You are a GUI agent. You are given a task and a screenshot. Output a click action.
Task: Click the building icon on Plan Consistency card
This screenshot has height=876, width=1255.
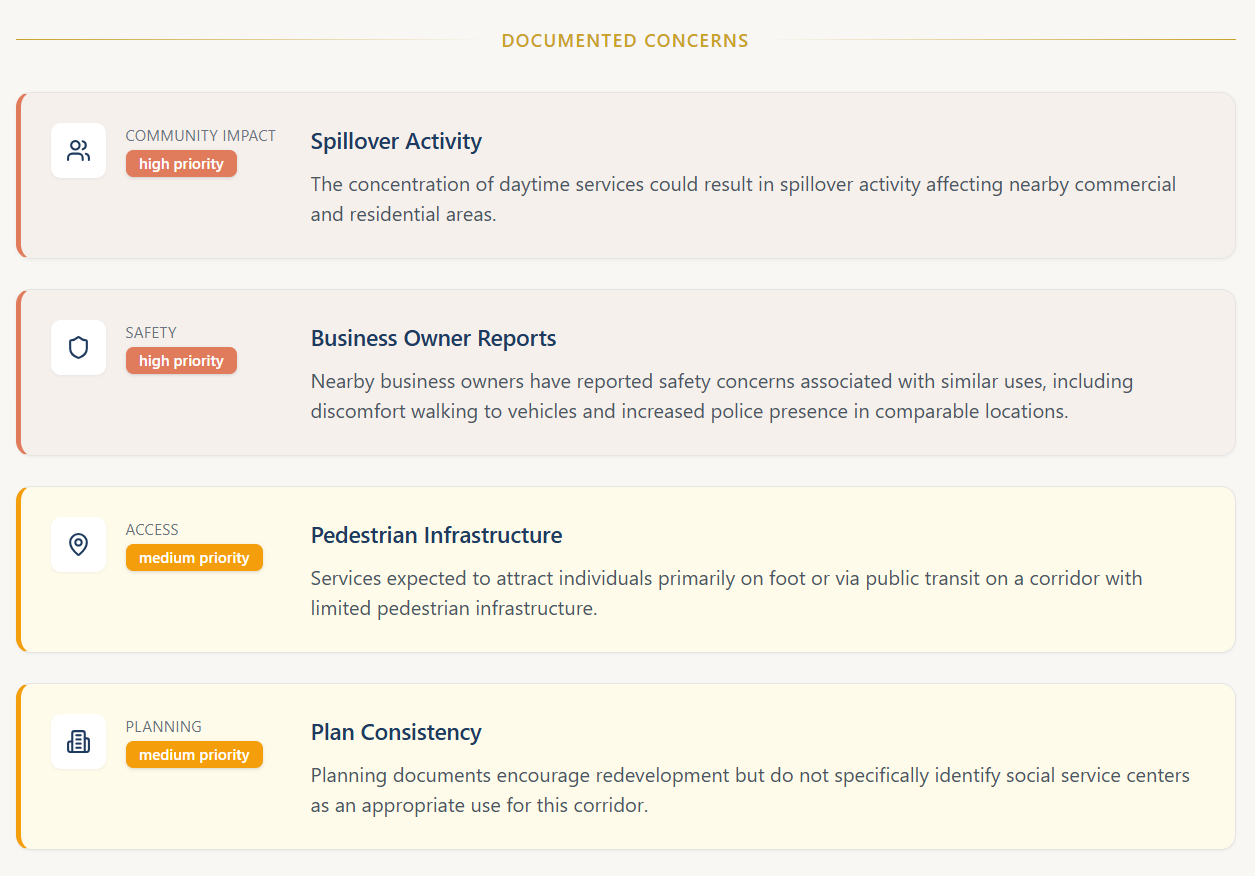[79, 742]
